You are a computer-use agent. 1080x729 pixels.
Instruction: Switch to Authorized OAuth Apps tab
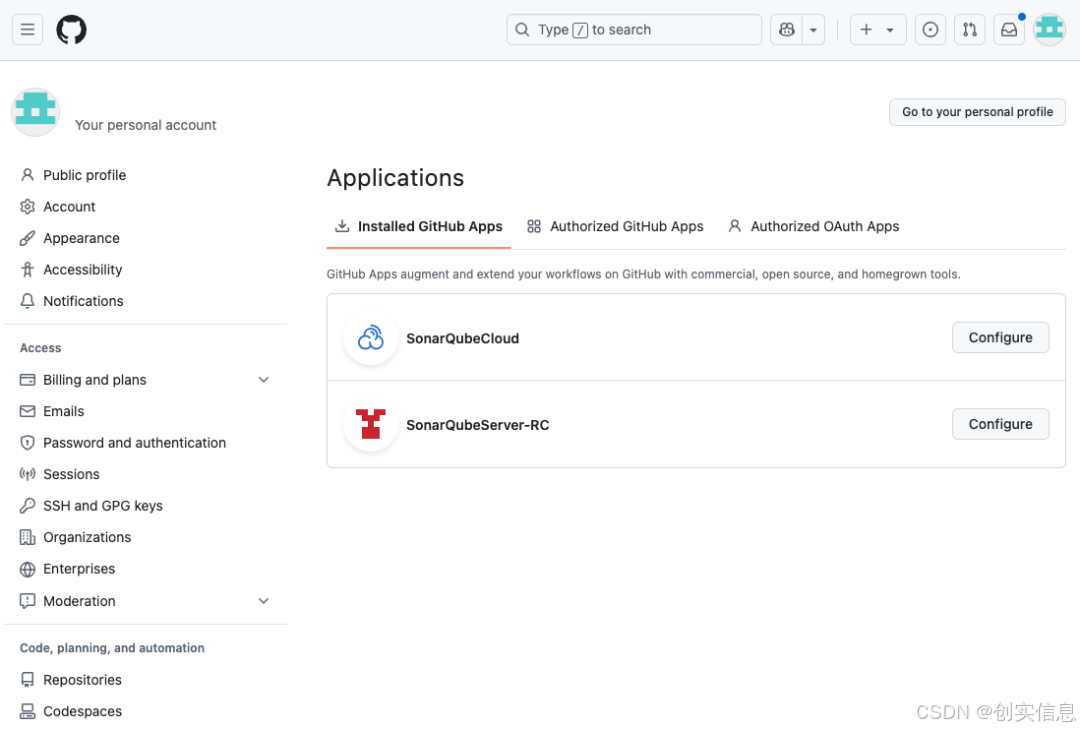[x=813, y=227]
